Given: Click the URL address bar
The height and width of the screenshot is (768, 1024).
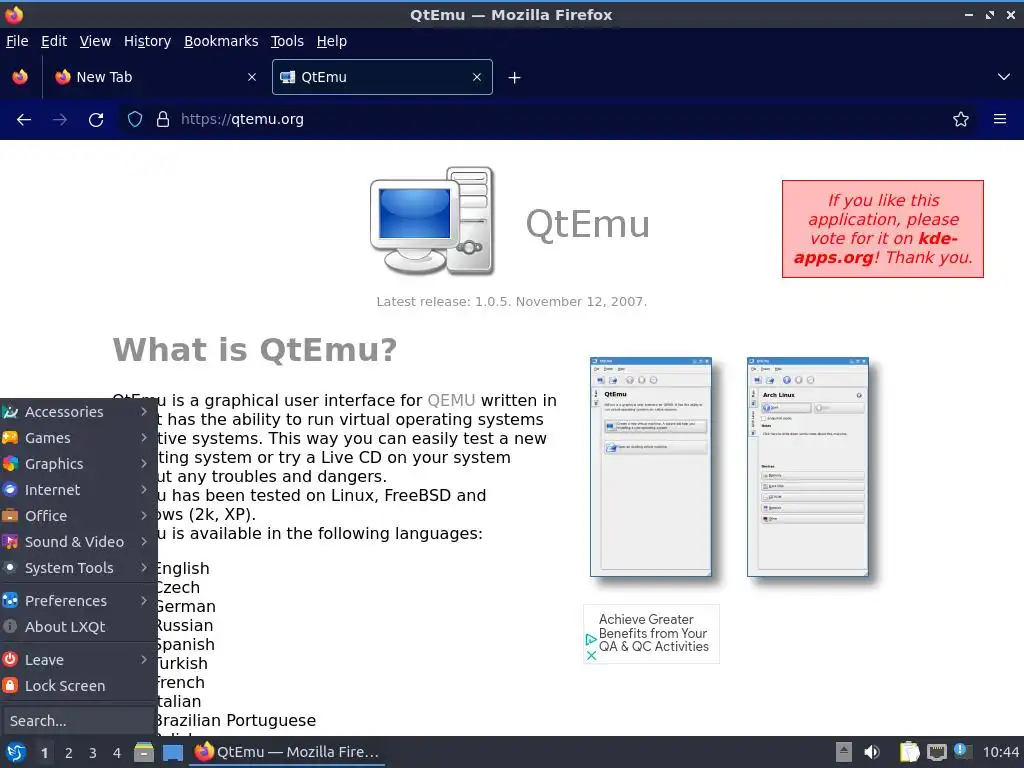Looking at the screenshot, I should pos(549,120).
